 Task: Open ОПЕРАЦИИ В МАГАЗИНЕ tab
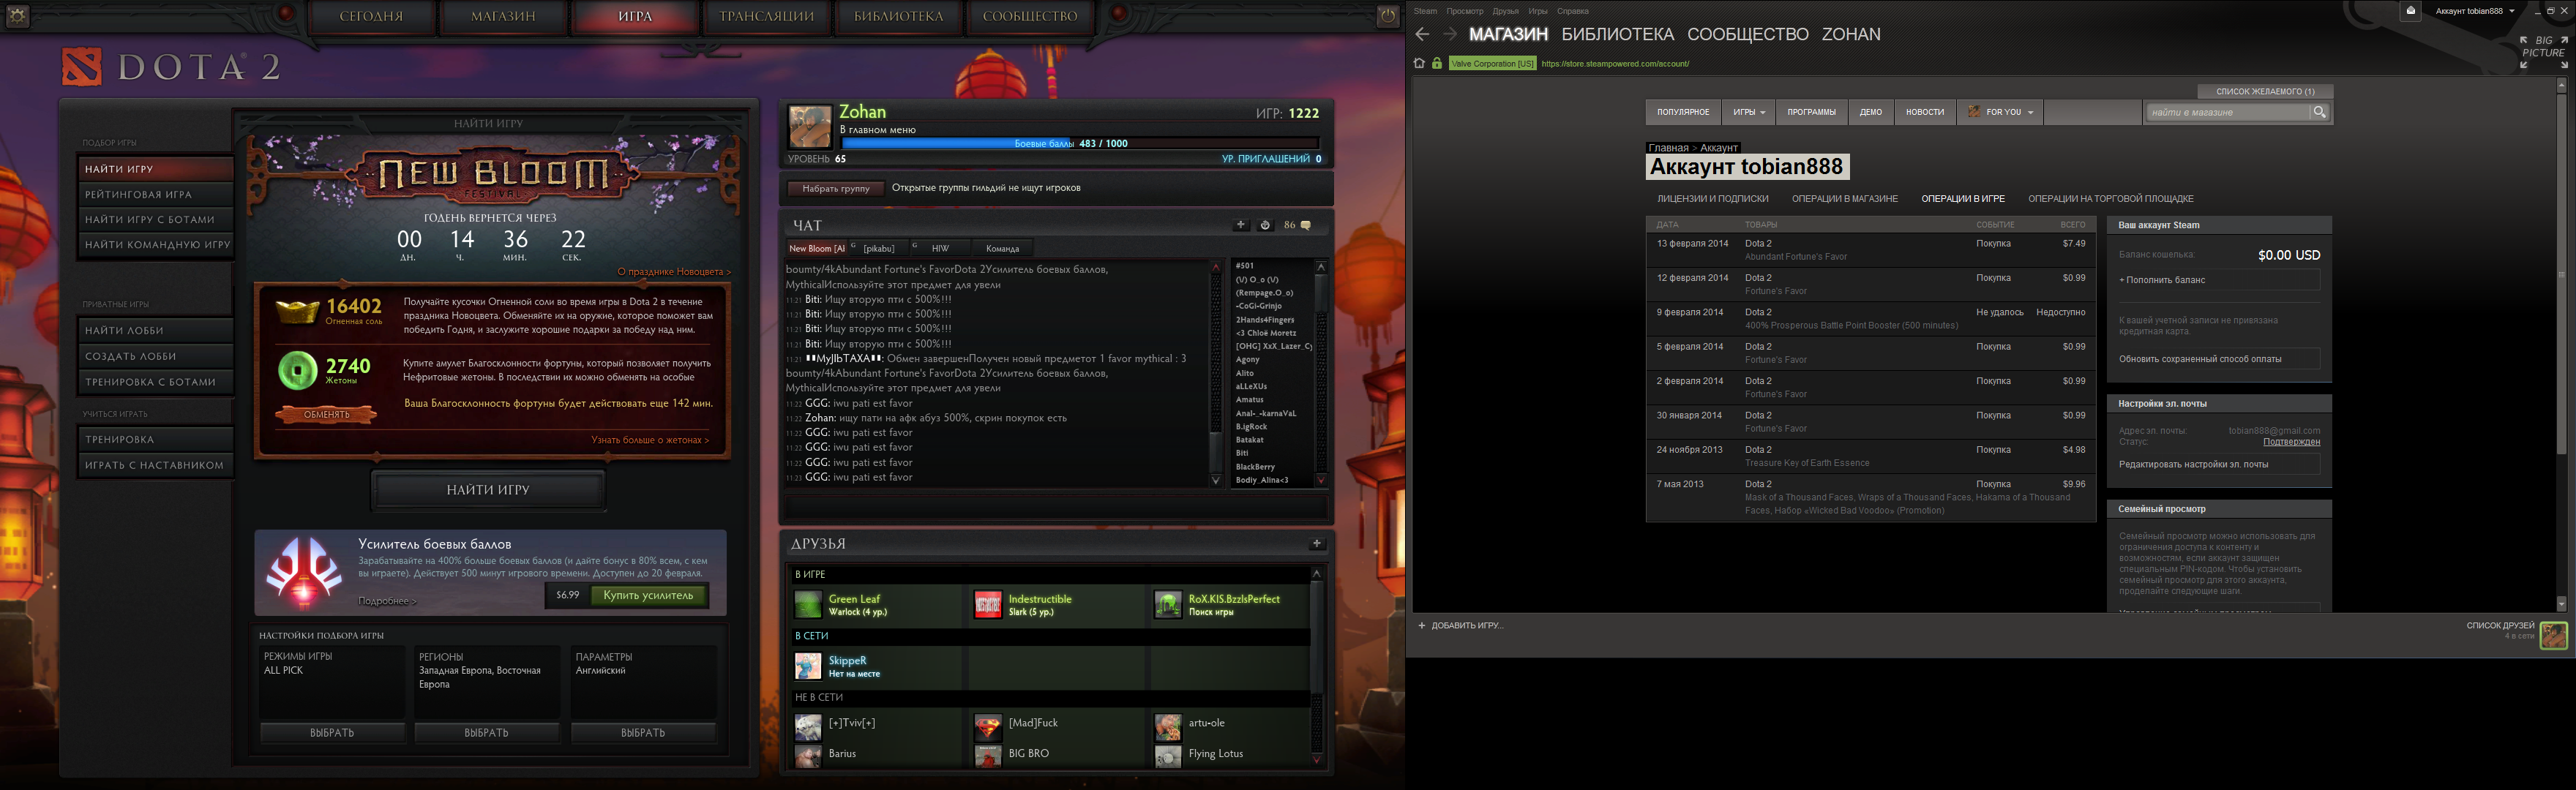click(x=1844, y=199)
